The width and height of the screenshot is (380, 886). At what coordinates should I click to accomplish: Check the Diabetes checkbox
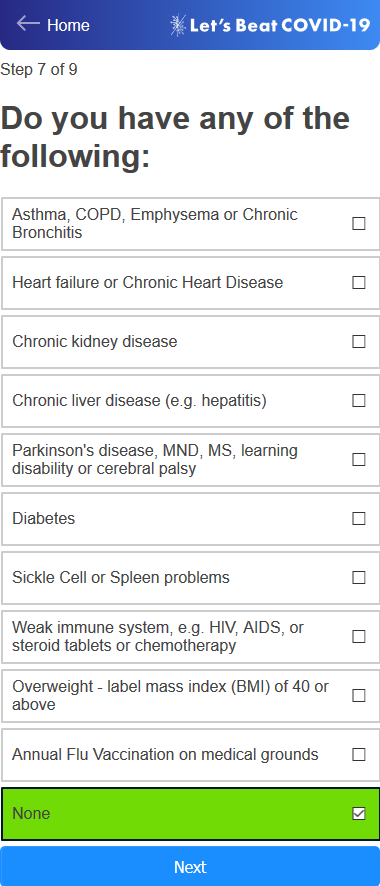click(359, 519)
